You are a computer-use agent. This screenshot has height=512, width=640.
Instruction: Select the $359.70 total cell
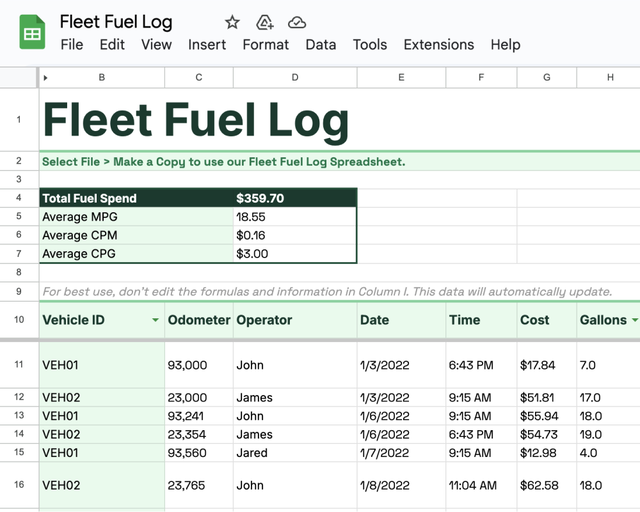click(295, 198)
